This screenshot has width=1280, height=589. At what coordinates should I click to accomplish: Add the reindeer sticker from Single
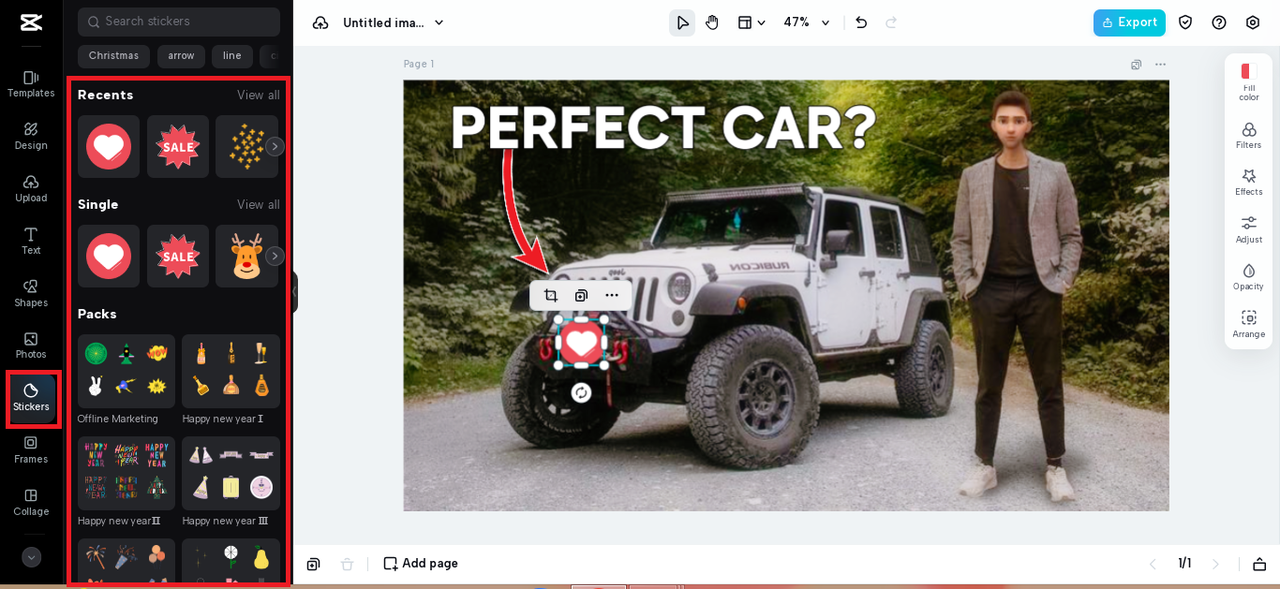pyautogui.click(x=246, y=256)
